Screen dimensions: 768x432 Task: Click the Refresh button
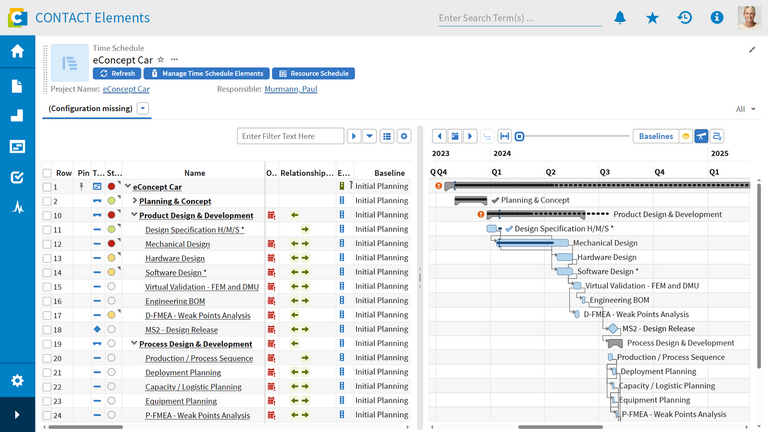(117, 73)
